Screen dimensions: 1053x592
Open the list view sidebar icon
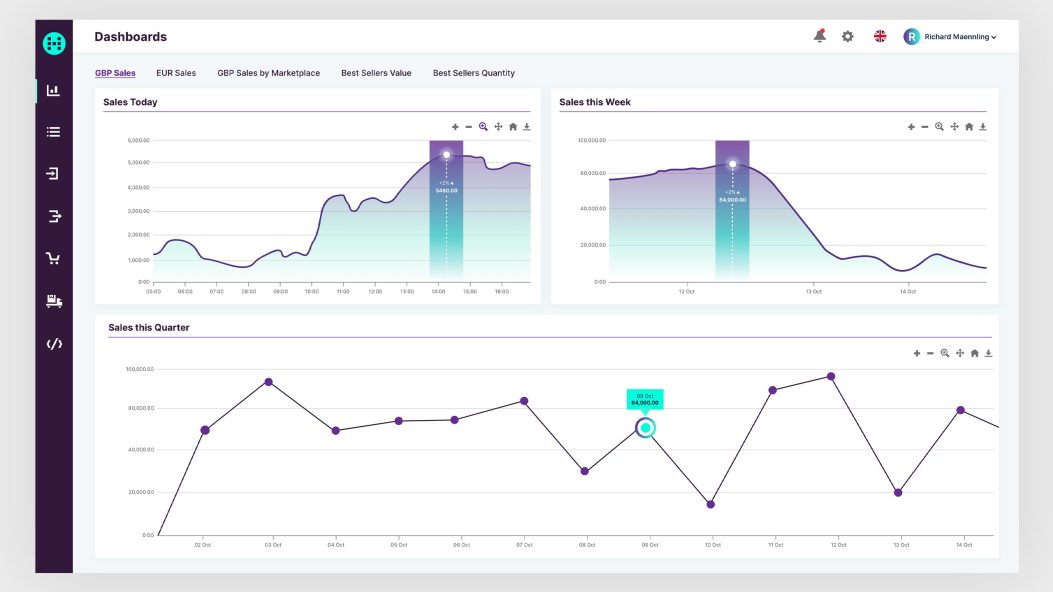[54, 131]
